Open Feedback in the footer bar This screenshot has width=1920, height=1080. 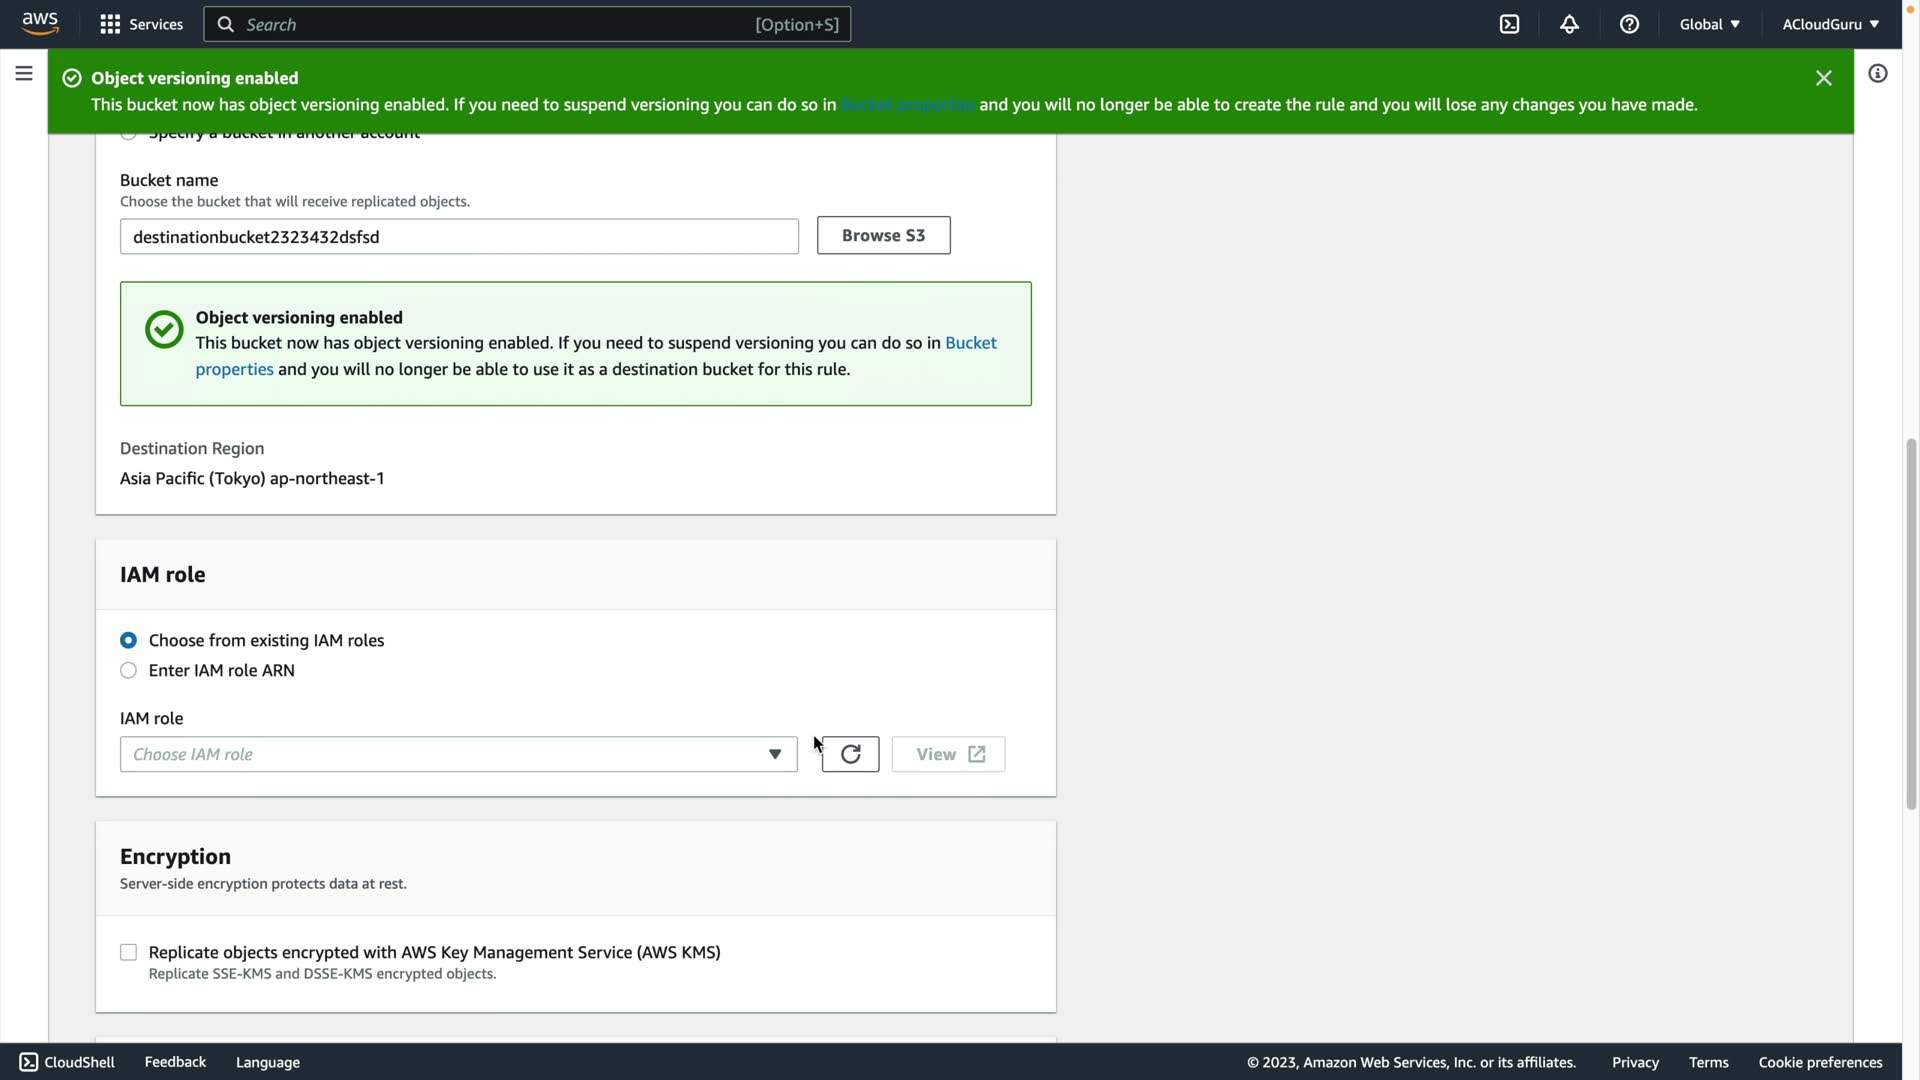175,1062
